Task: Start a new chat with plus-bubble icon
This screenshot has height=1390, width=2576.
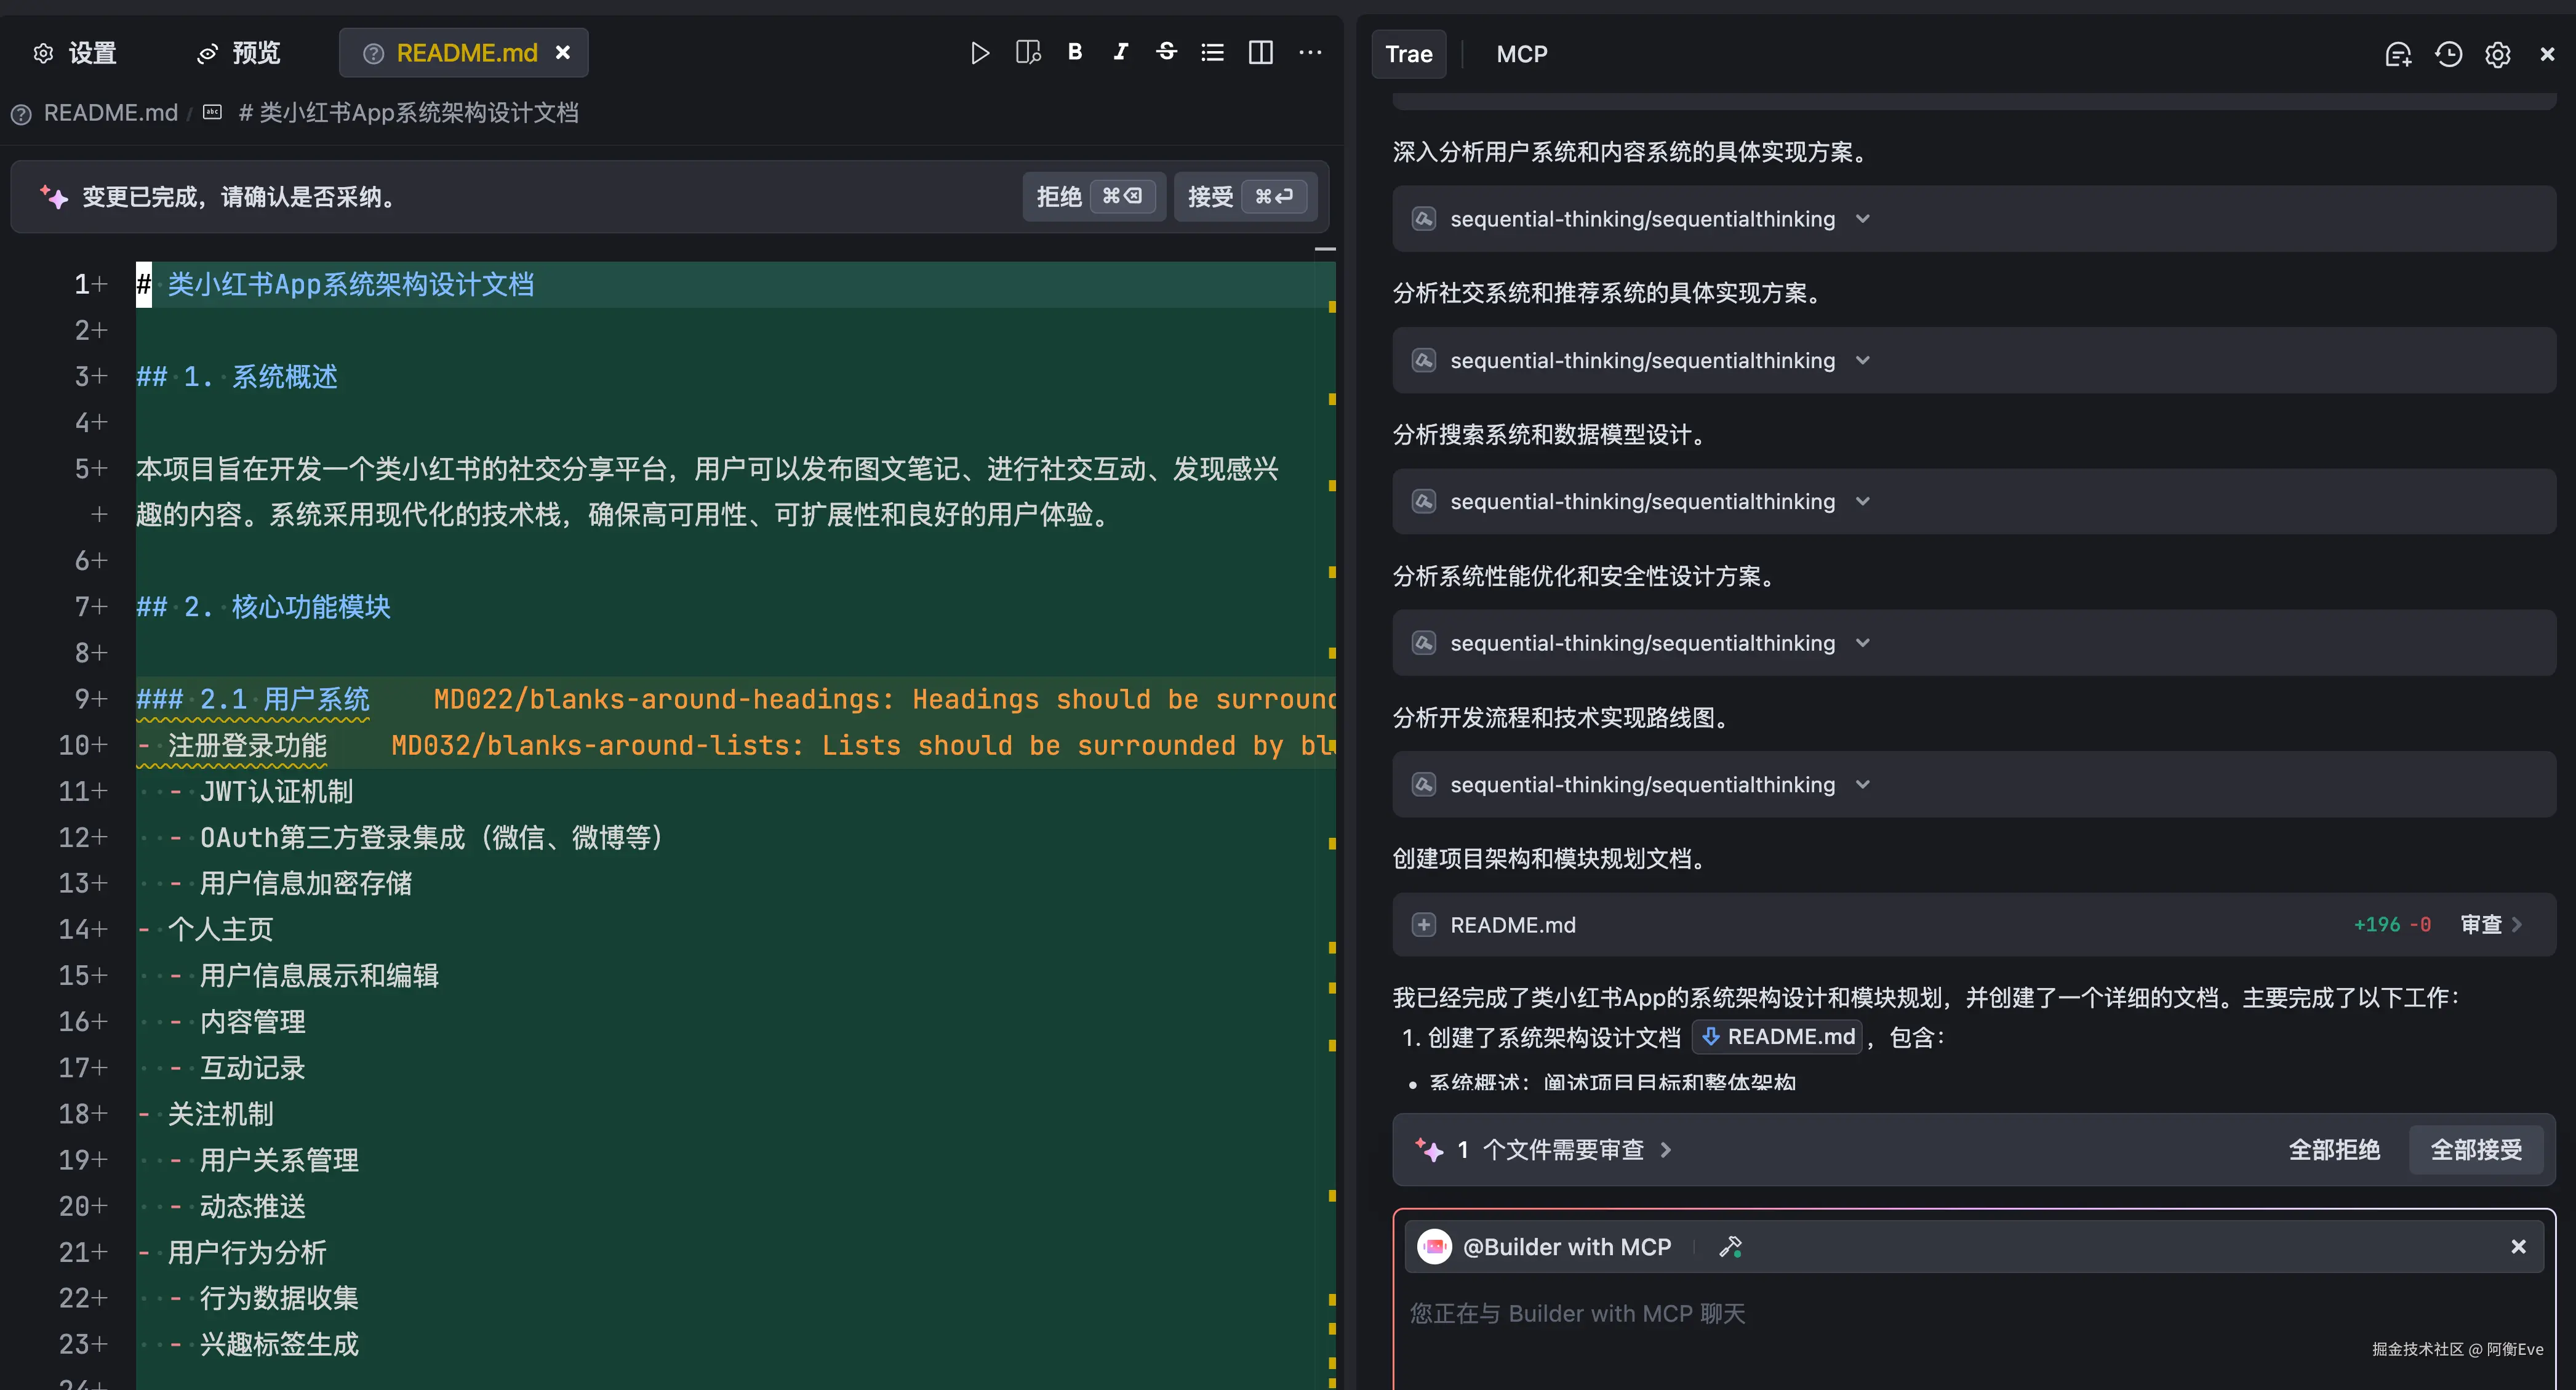Action: (2398, 55)
